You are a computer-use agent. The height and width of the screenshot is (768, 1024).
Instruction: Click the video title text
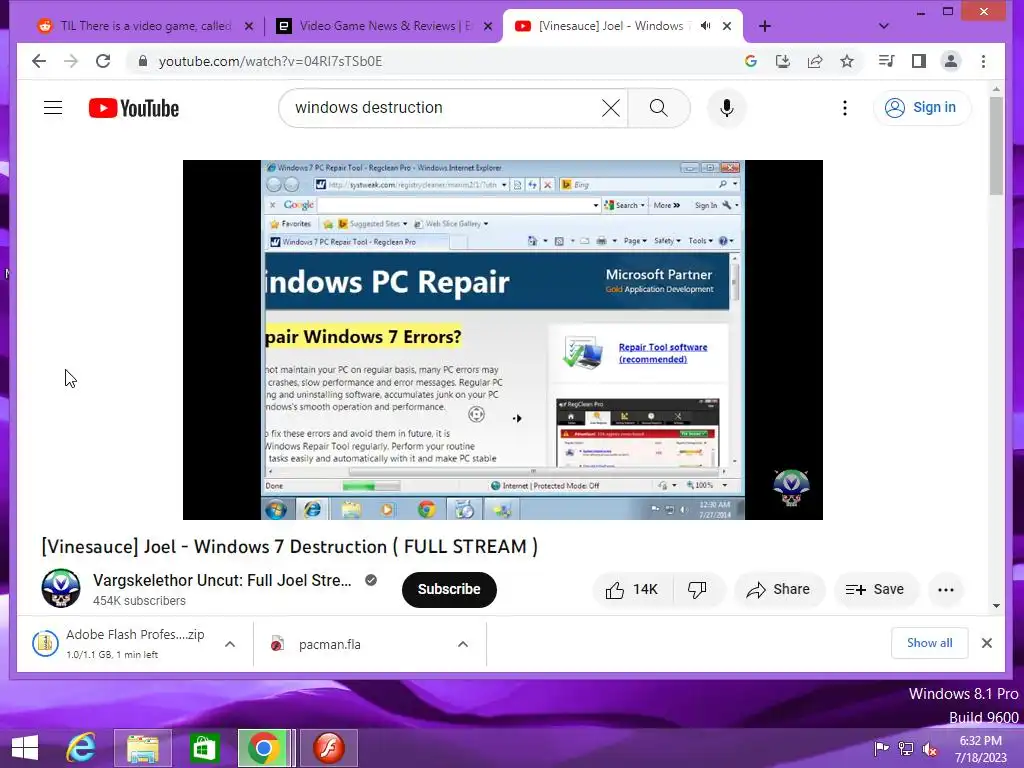pos(289,547)
